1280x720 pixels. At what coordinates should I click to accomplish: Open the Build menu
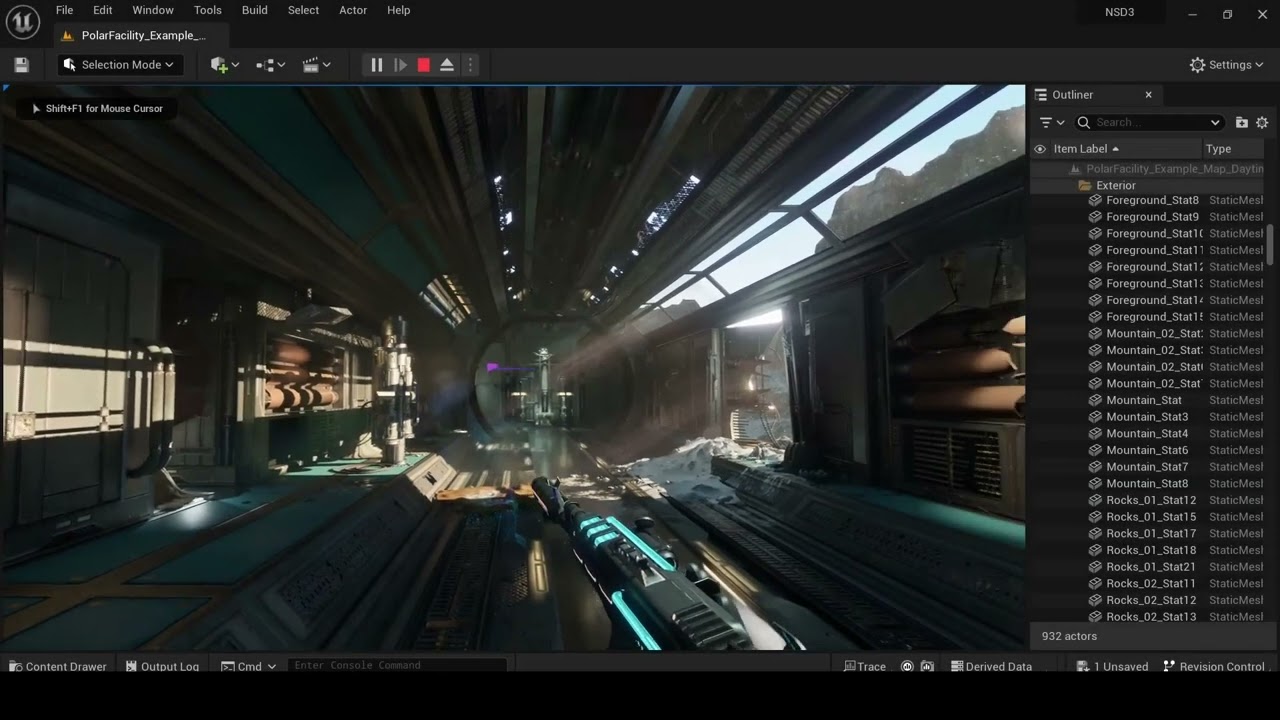tap(255, 10)
